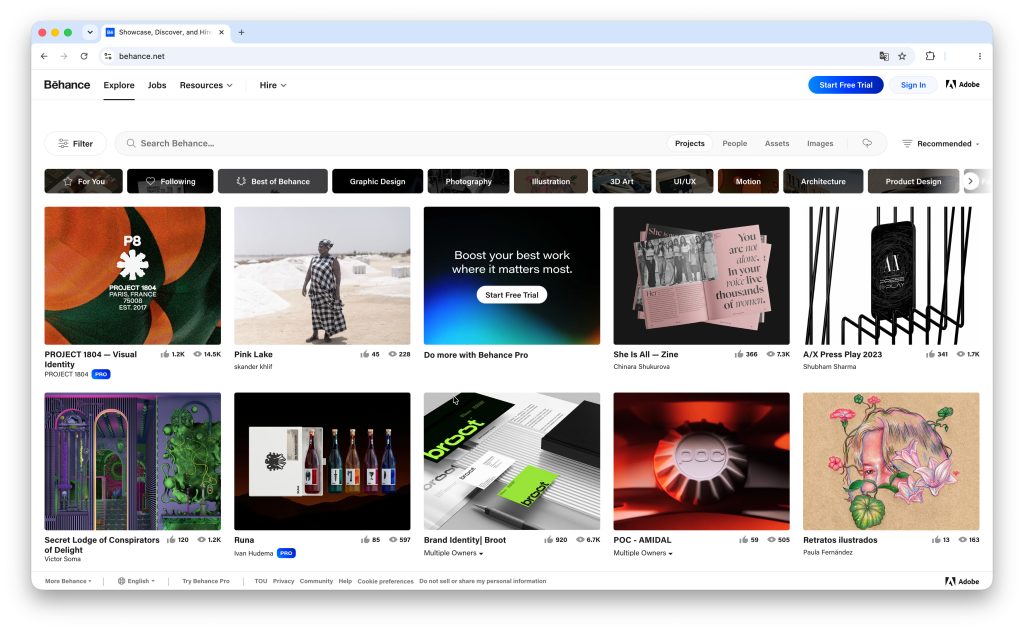Viewport: 1024px width, 631px height.
Task: Open the Recommended sort dropdown
Action: 941,144
